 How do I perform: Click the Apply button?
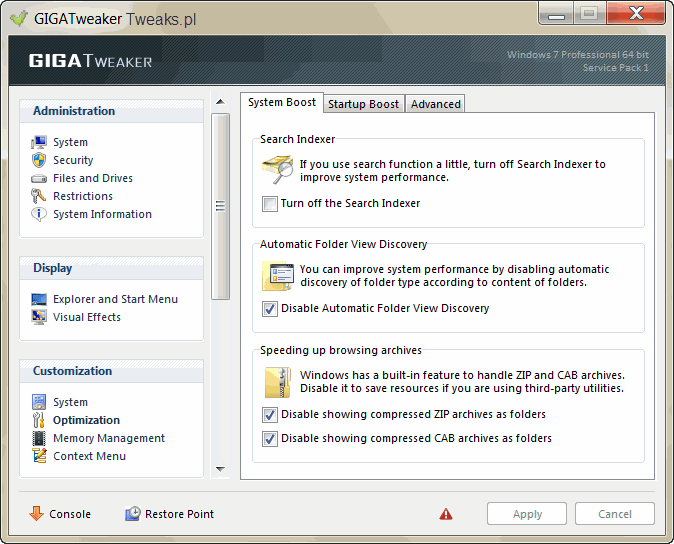point(527,514)
